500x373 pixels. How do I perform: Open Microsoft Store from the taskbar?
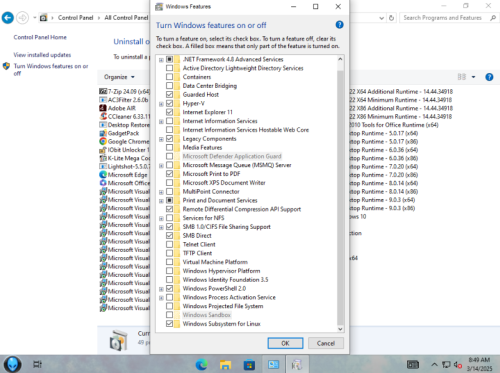pos(249,365)
